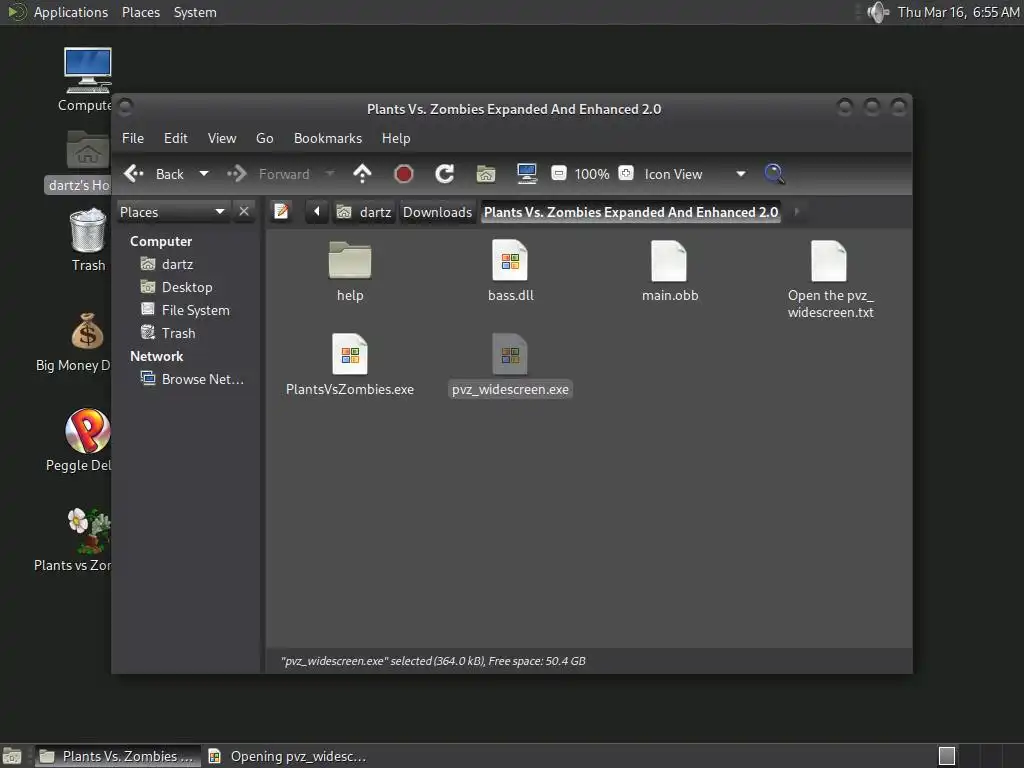Select the Open the pvz_widescreen.txt file
1024x768 pixels.
pos(829,260)
